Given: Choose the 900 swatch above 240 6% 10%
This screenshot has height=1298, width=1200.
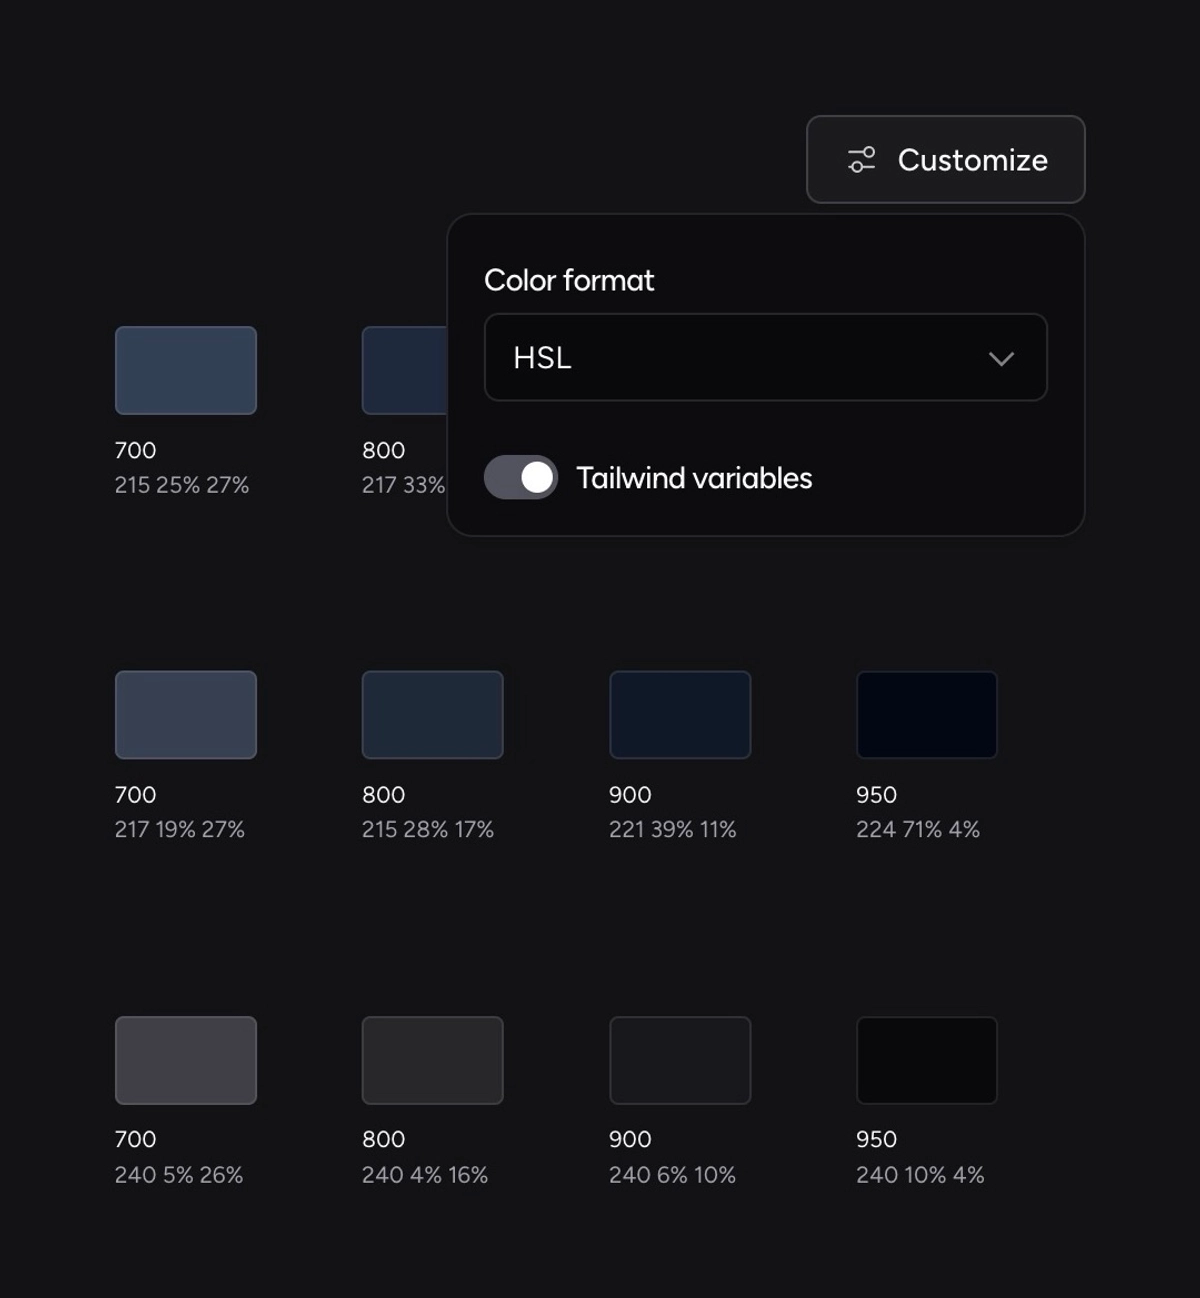Looking at the screenshot, I should pos(680,1060).
